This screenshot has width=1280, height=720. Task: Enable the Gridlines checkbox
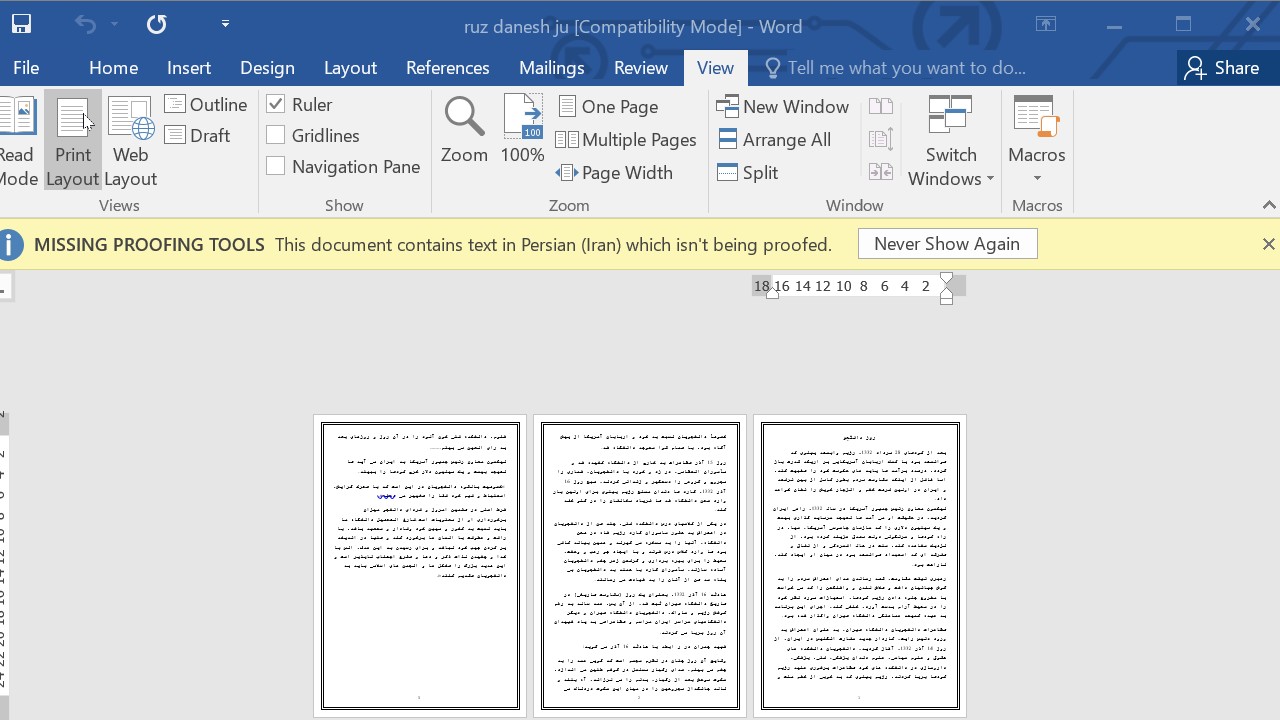click(x=276, y=135)
